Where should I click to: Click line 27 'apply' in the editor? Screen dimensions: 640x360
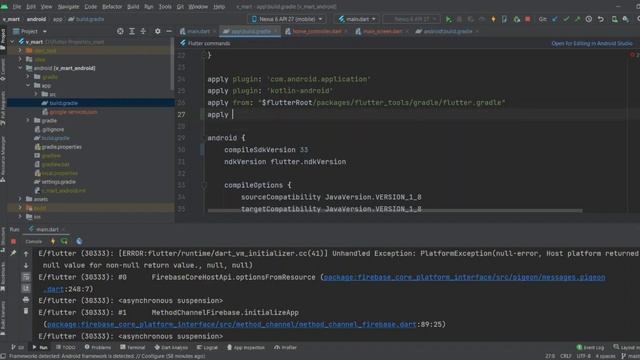tap(218, 115)
